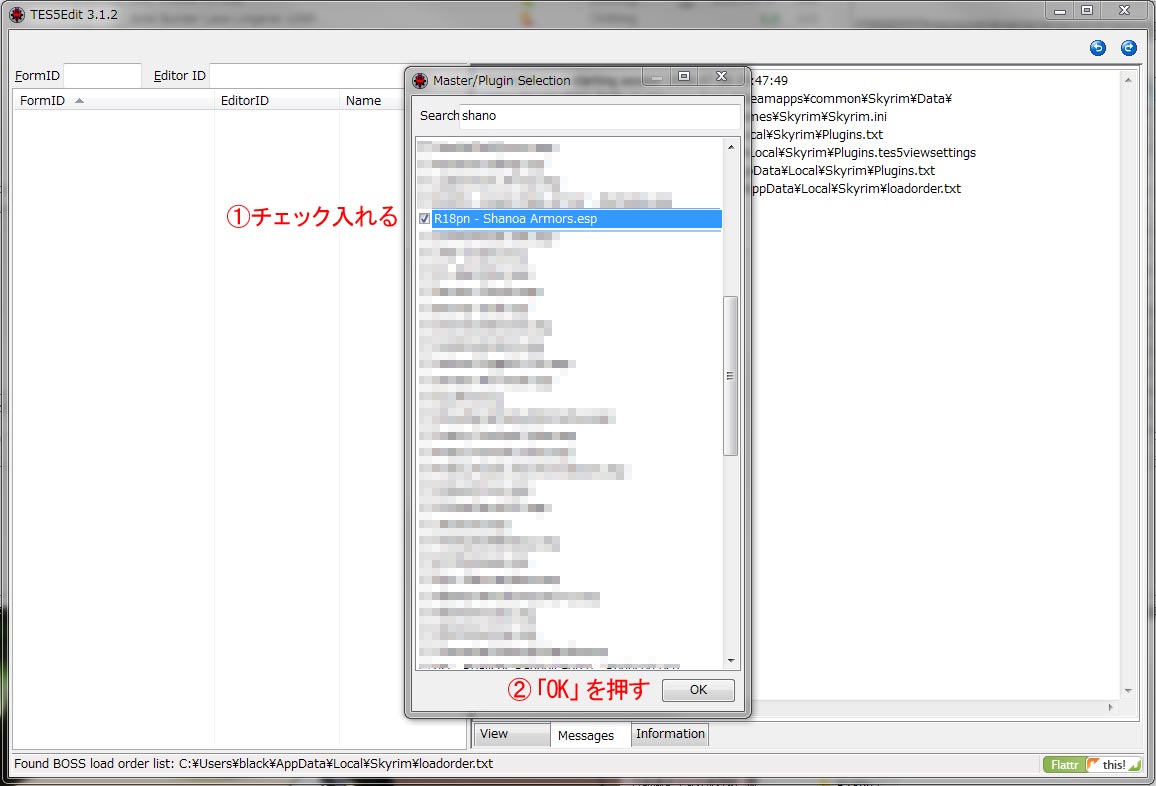Switch to the Messages tab
Image resolution: width=1156 pixels, height=786 pixels.
590,735
